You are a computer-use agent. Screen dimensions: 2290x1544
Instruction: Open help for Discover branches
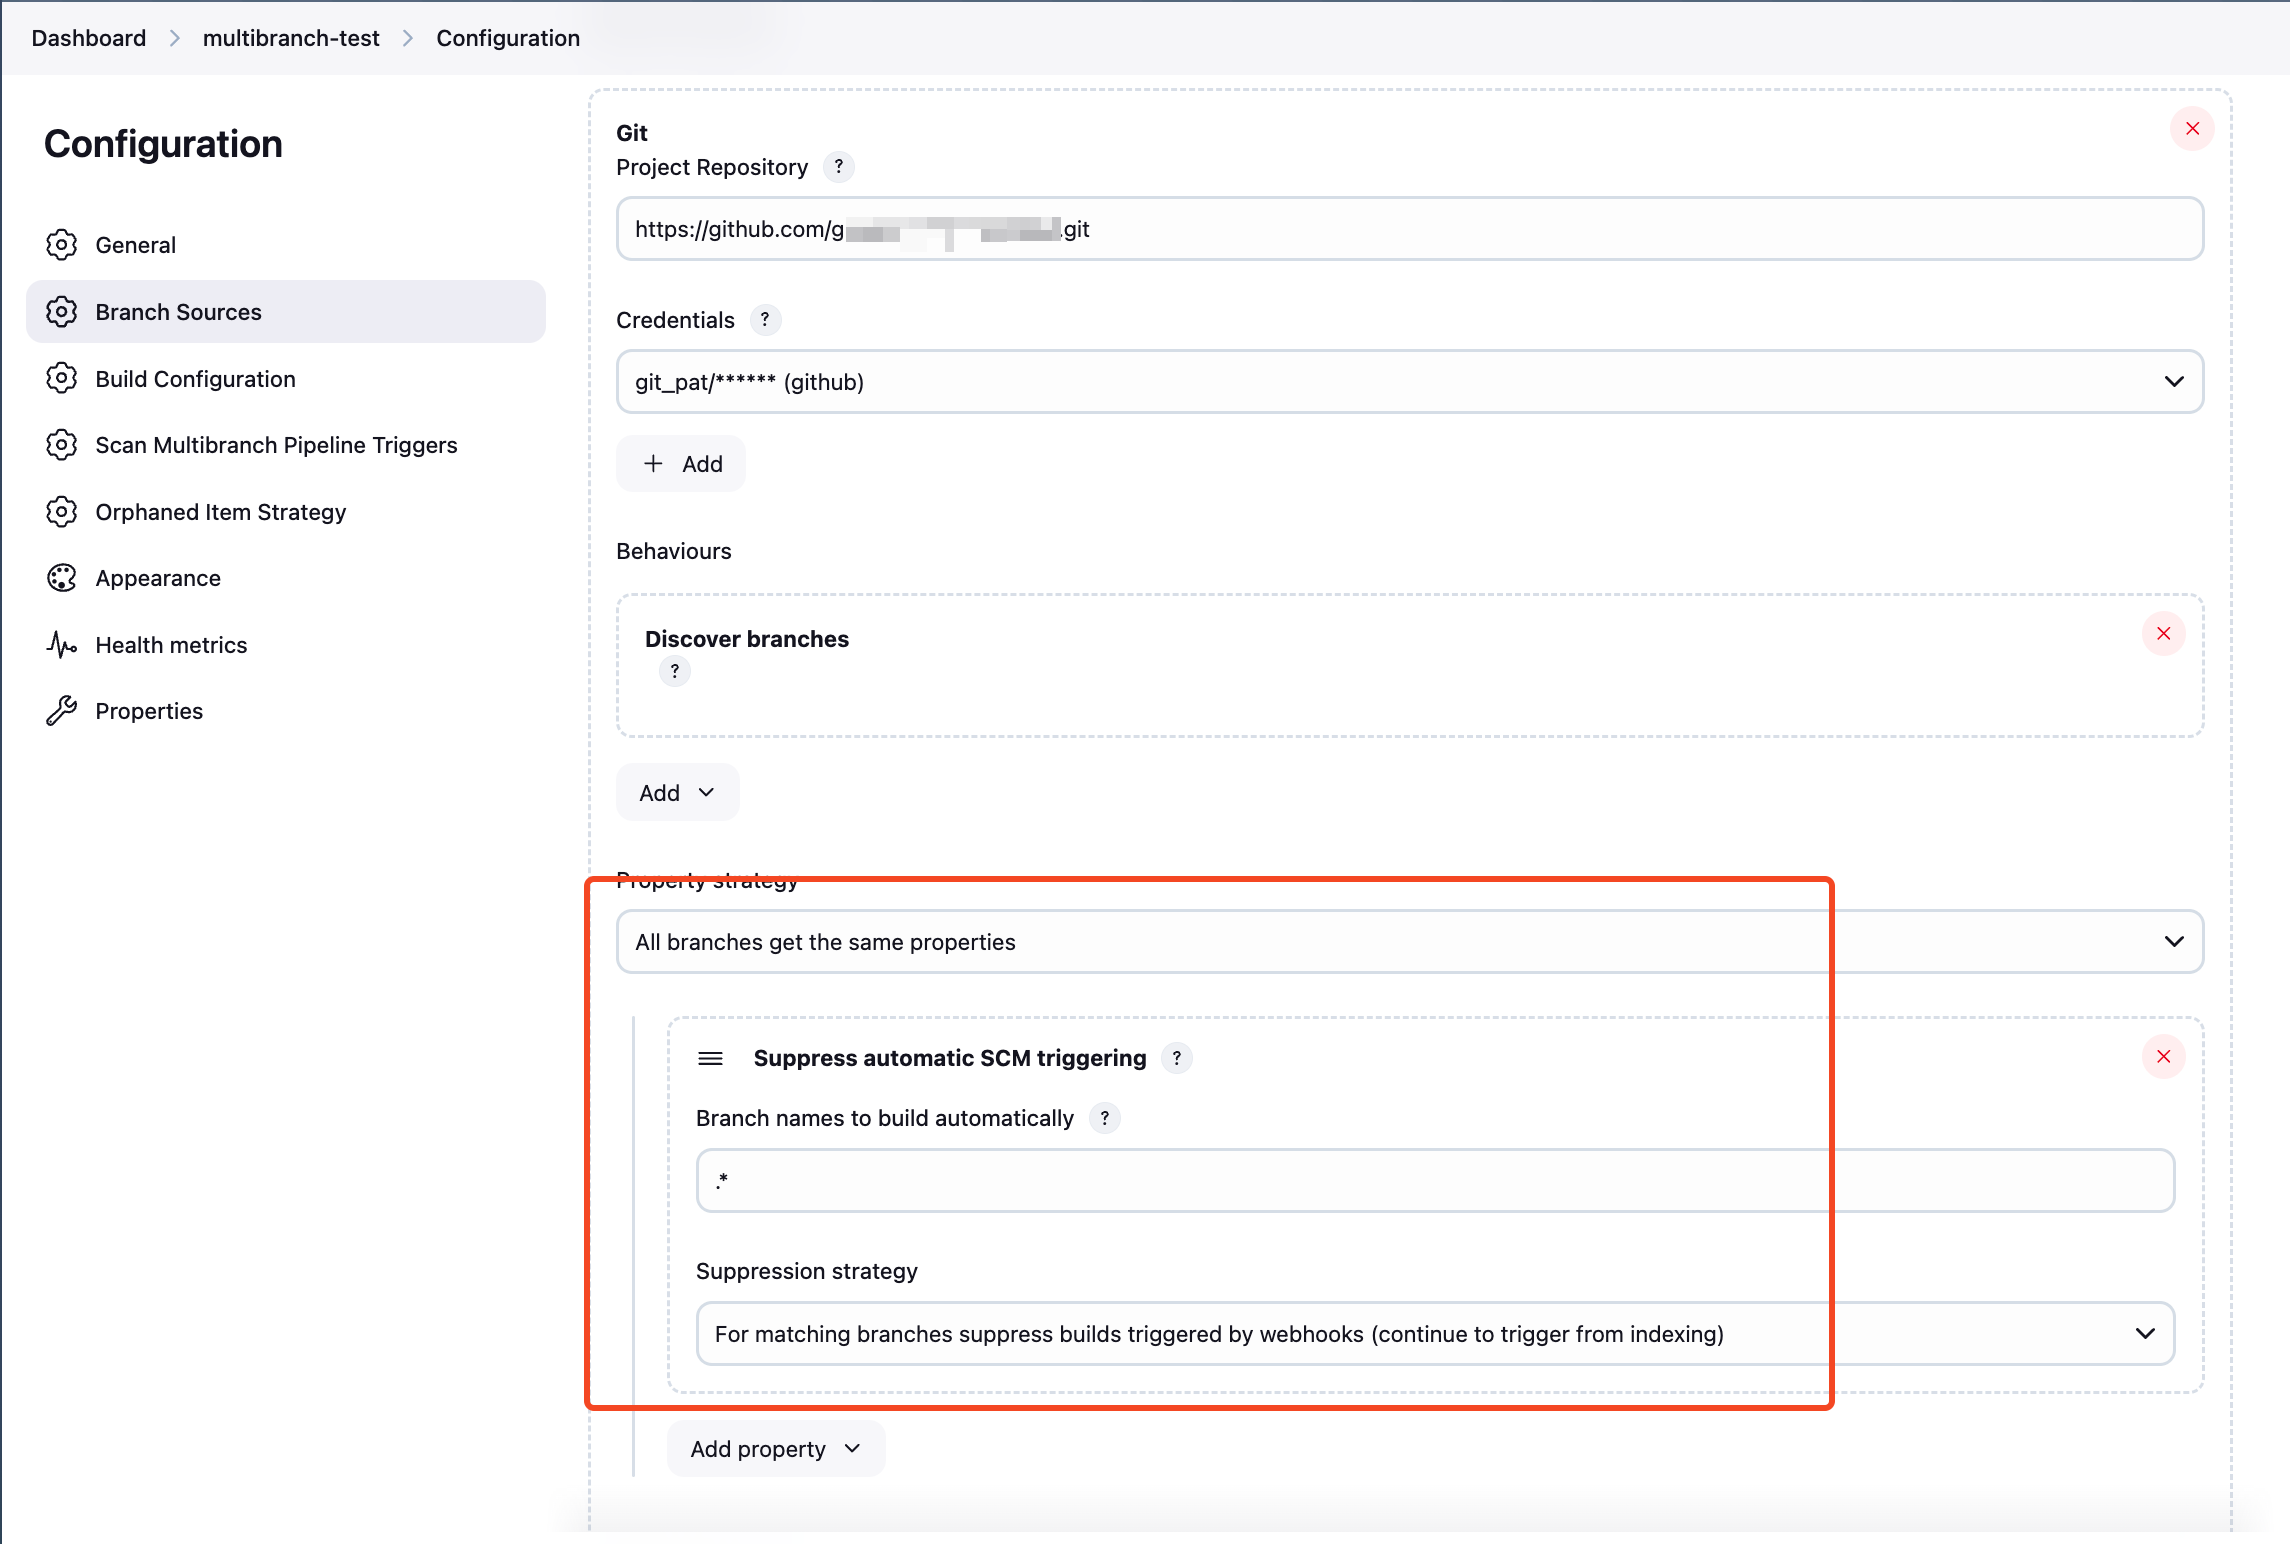pyautogui.click(x=674, y=671)
